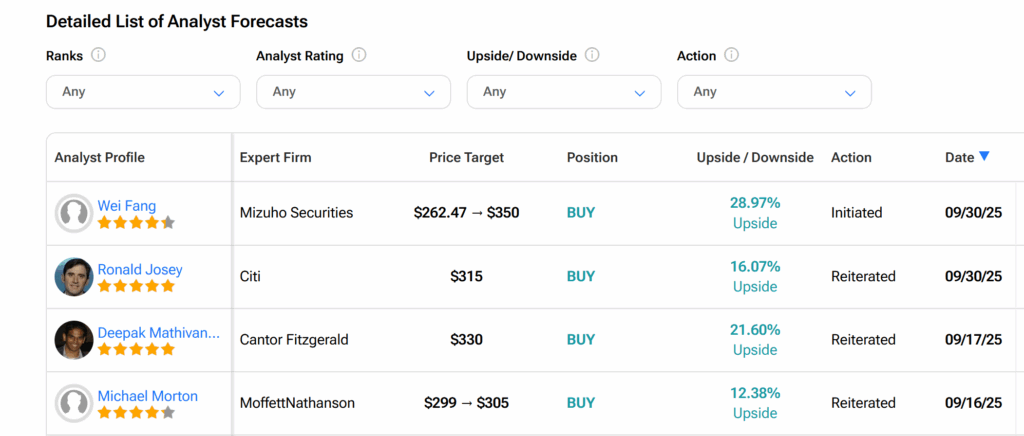Click Michael Morton's placeholder avatar
Screen dimensions: 1024x436
(x=73, y=403)
